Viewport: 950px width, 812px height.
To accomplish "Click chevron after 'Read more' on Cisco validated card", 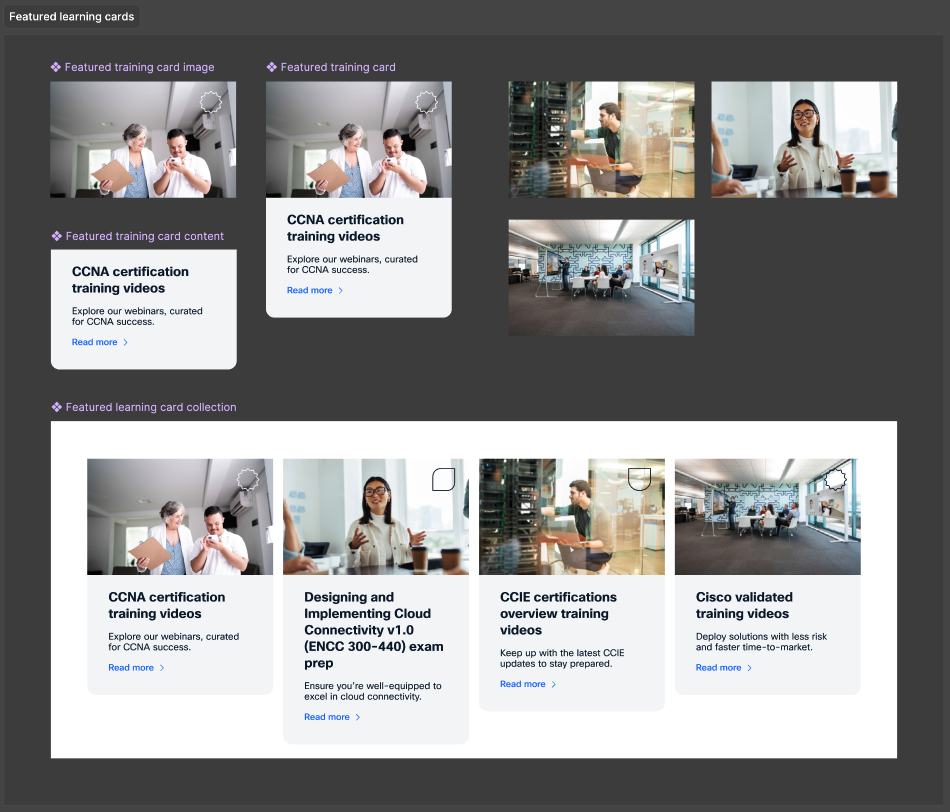I will [x=749, y=668].
